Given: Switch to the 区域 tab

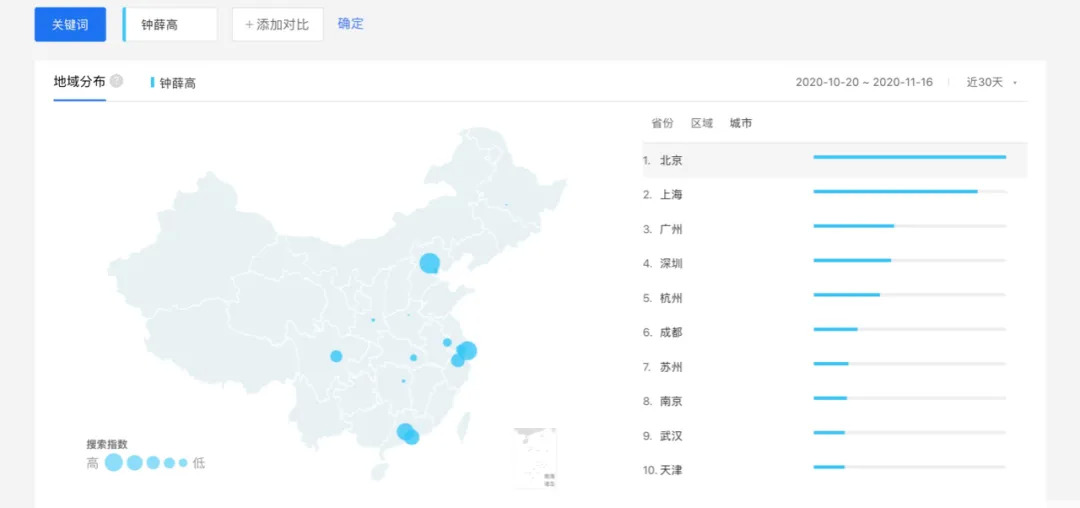Looking at the screenshot, I should [x=702, y=123].
